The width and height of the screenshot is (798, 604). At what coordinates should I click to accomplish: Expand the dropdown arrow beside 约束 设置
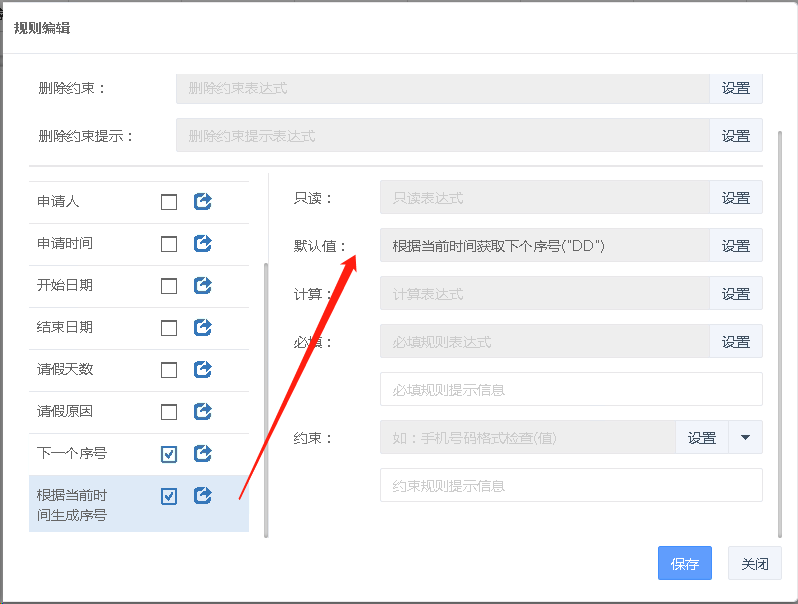[745, 437]
